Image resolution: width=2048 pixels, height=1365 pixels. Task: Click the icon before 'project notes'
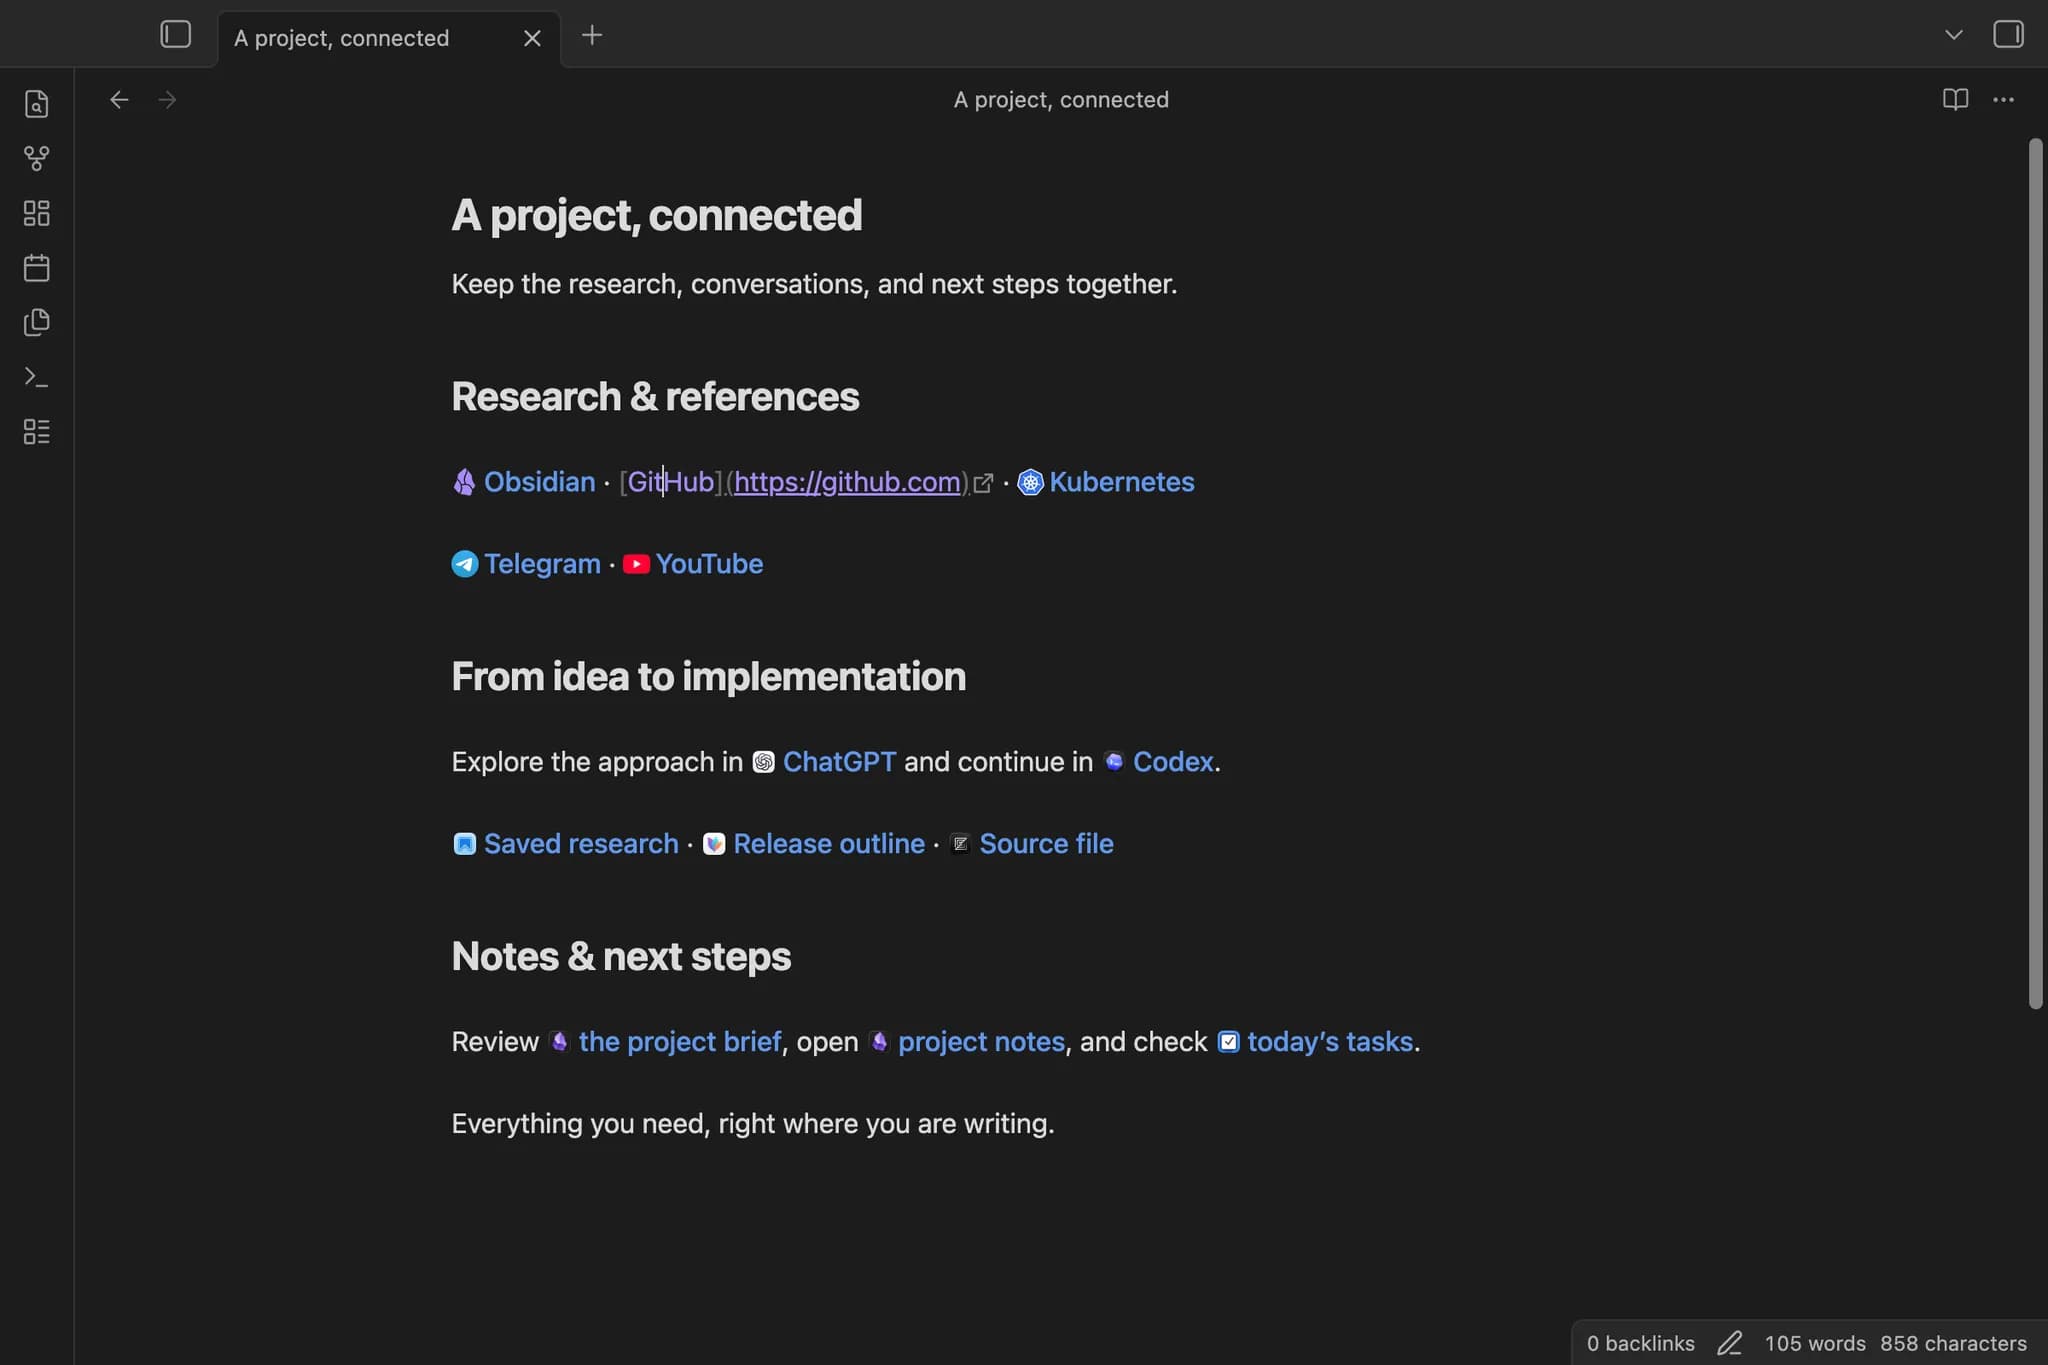(879, 1042)
